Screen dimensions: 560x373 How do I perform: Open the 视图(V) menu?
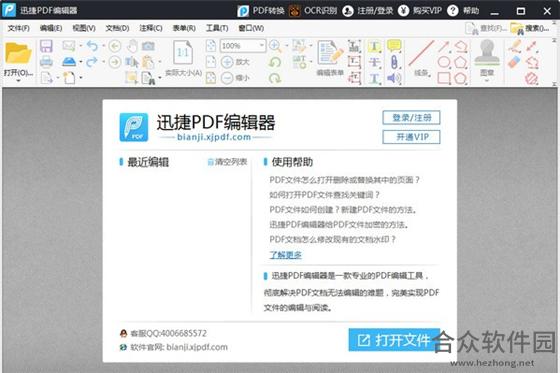[x=84, y=28]
